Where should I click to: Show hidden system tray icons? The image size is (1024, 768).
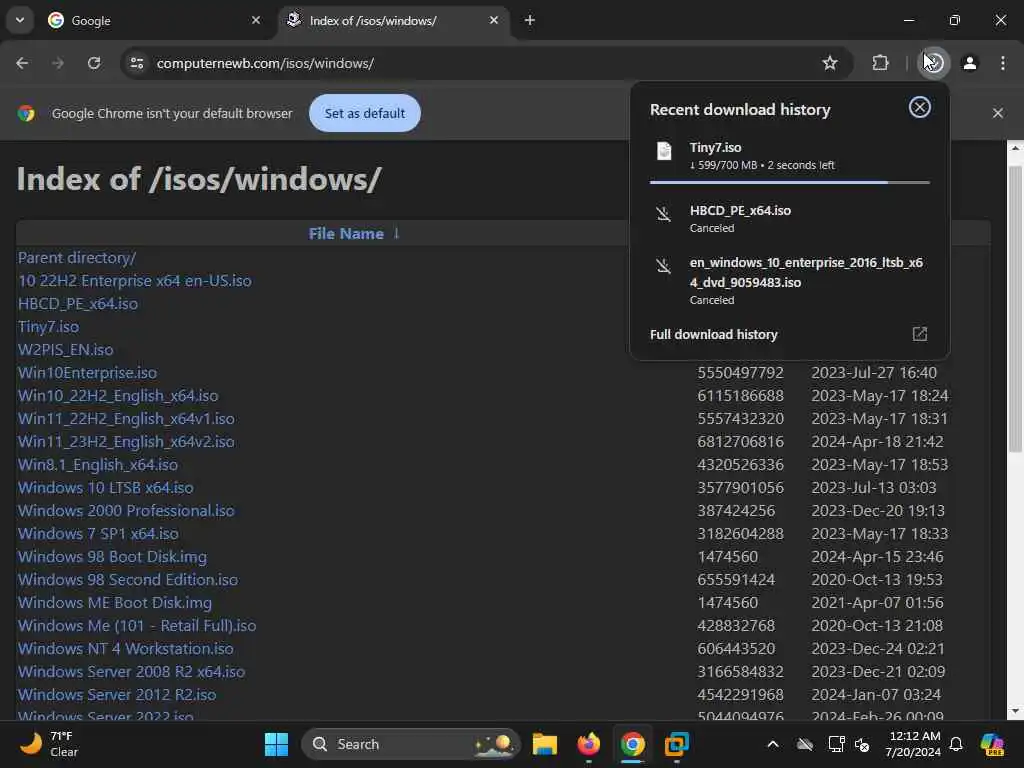pyautogui.click(x=773, y=744)
